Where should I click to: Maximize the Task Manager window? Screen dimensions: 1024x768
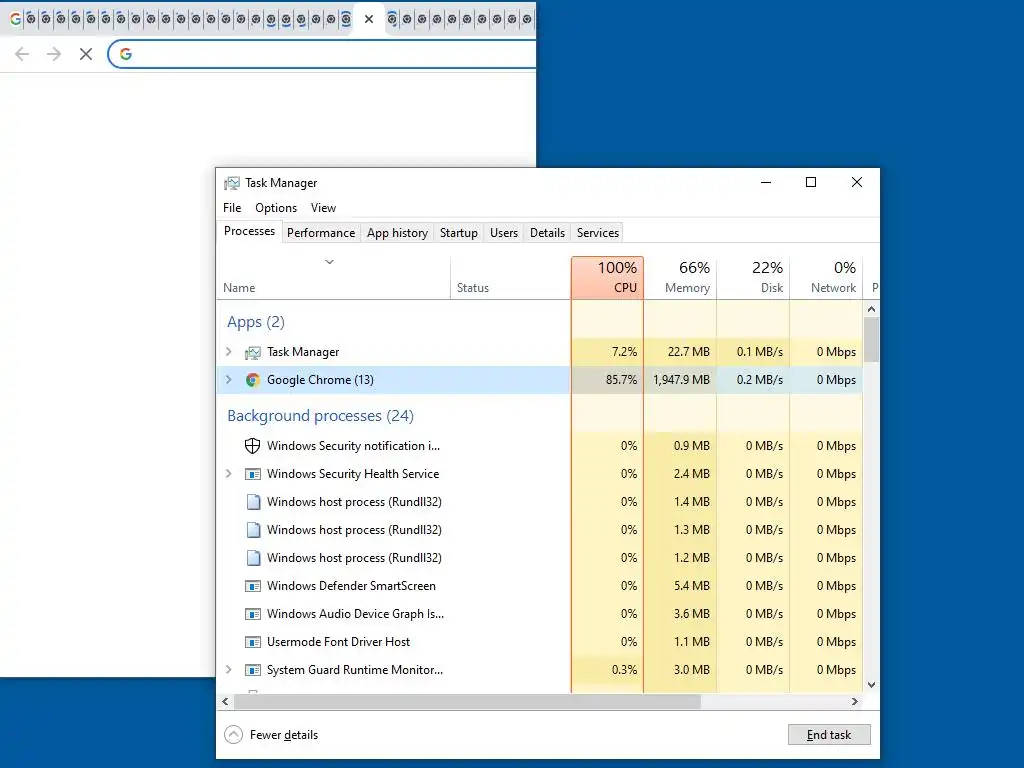pos(811,182)
